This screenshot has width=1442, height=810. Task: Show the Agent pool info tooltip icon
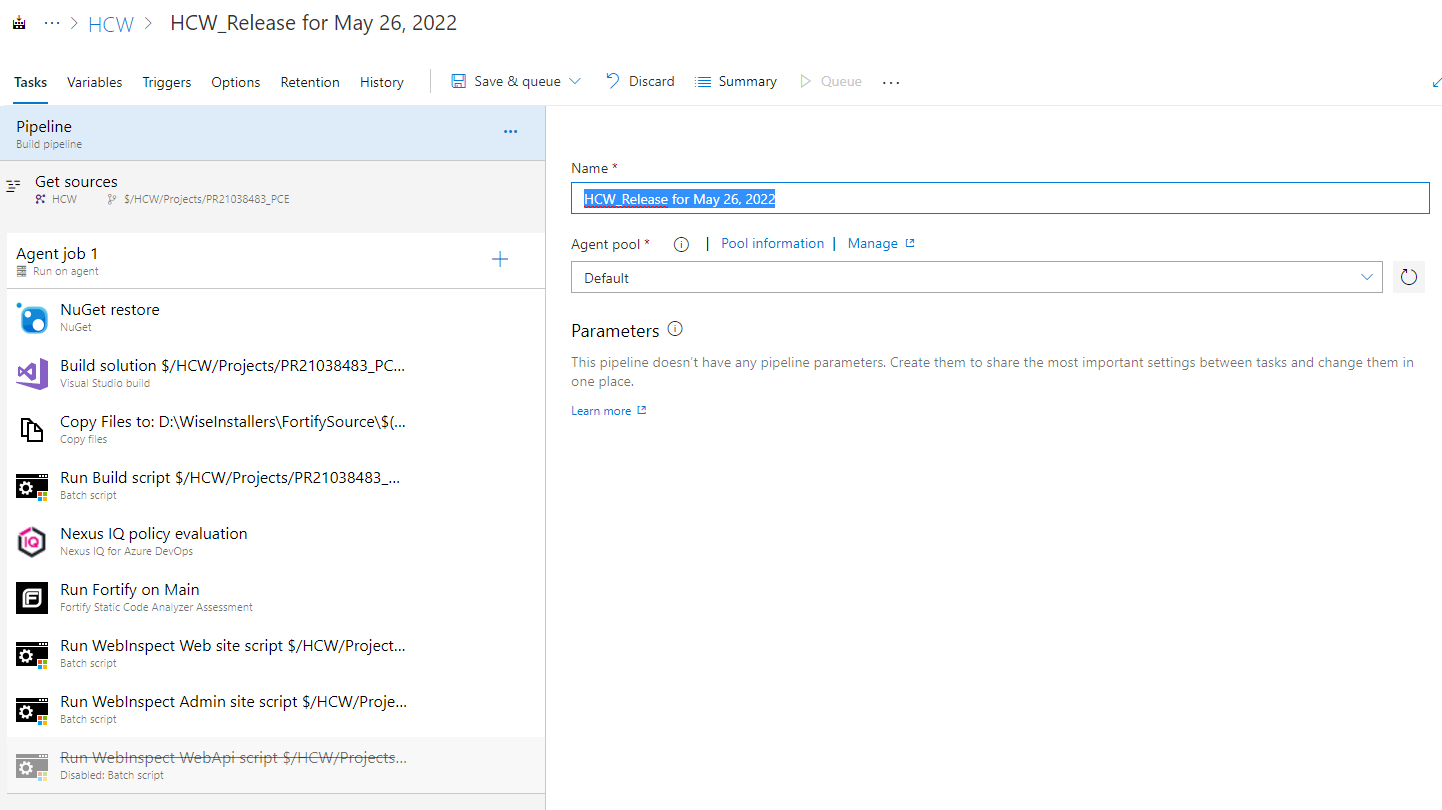681,244
